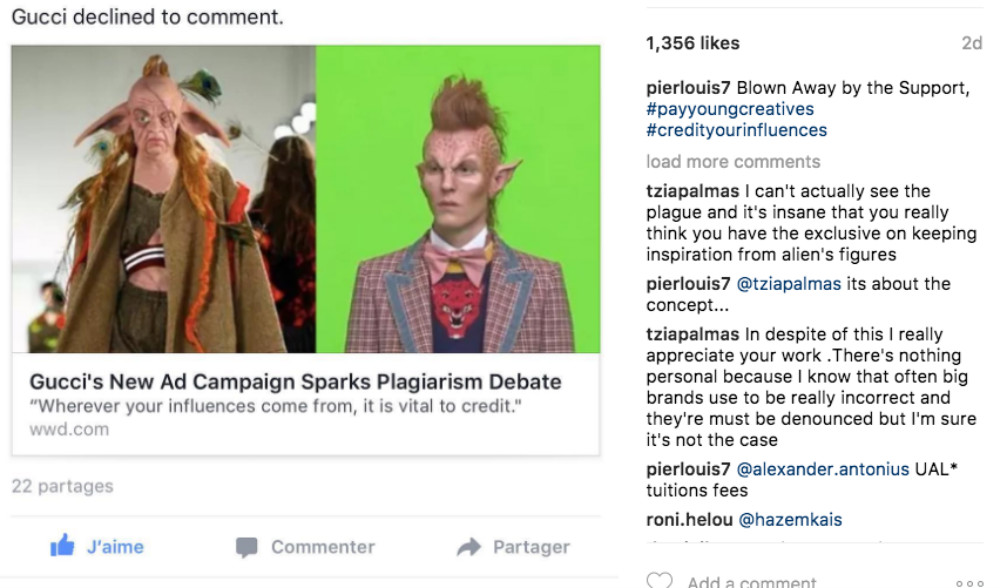Click the Partager share arrow icon
The height and width of the screenshot is (588, 1000).
tap(469, 547)
